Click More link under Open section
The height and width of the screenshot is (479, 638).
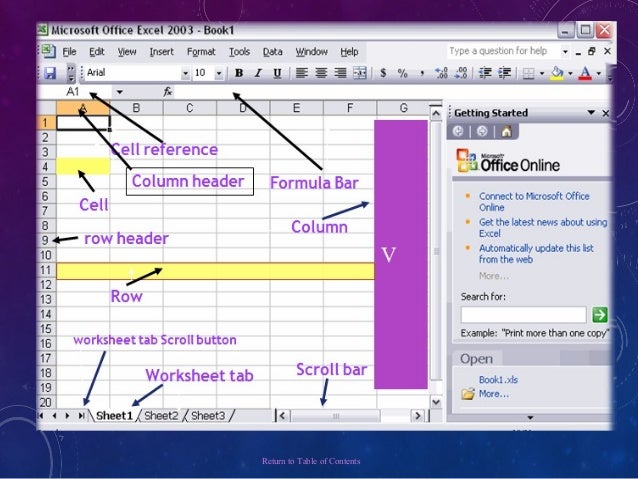[494, 394]
